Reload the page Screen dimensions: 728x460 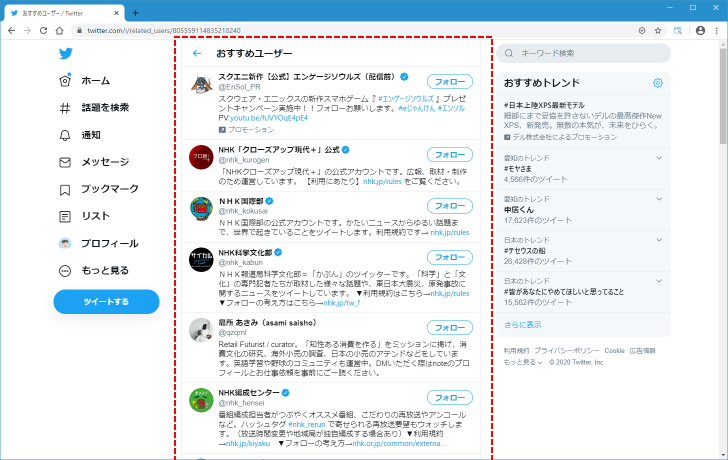[x=43, y=31]
